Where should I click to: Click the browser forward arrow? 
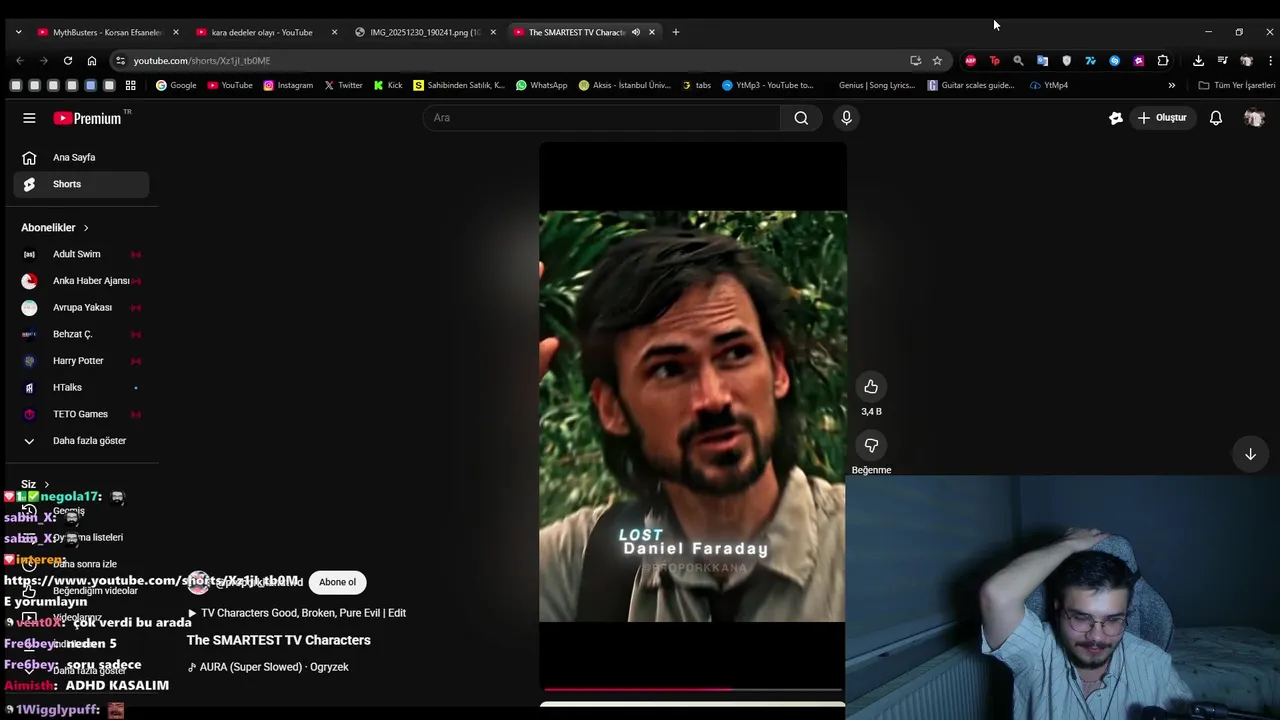pyautogui.click(x=44, y=60)
